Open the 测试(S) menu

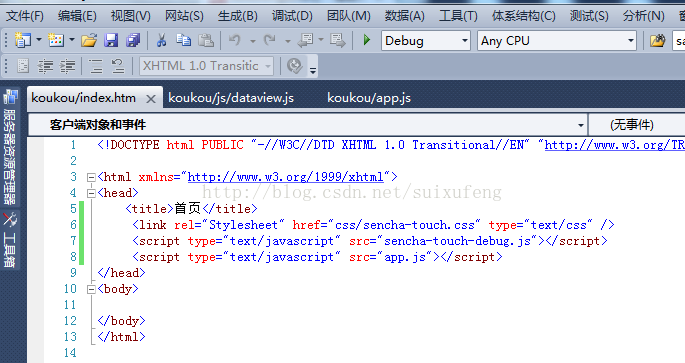tap(589, 16)
